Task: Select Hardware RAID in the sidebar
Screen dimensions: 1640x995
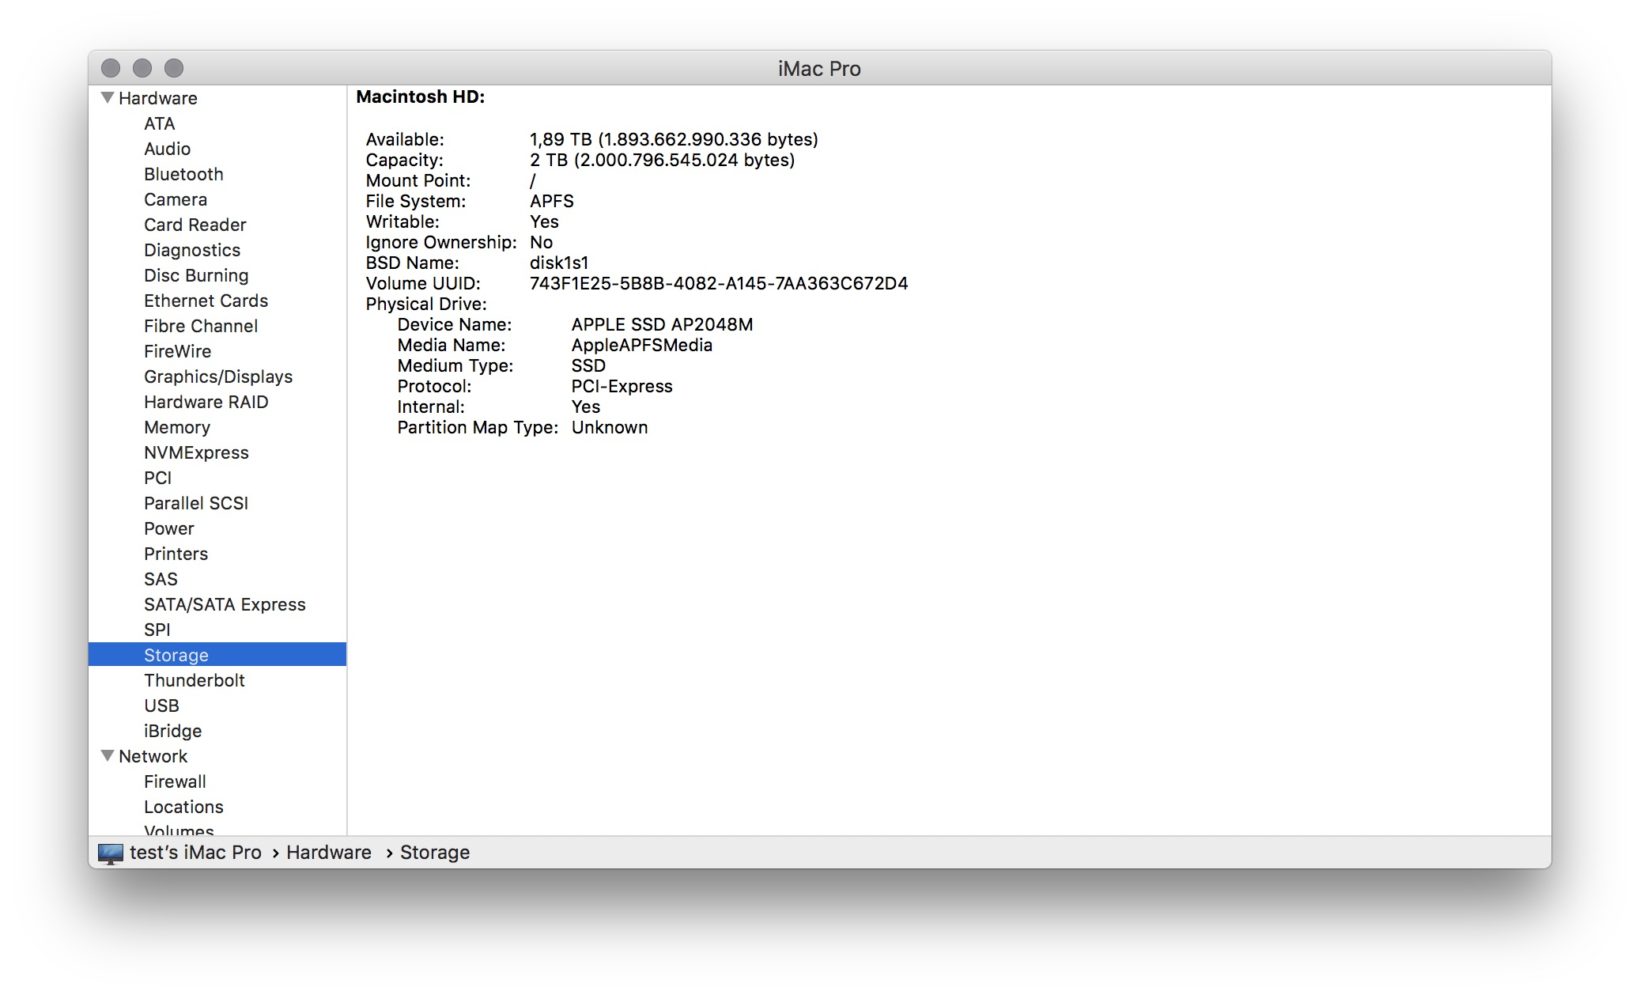Action: [206, 402]
